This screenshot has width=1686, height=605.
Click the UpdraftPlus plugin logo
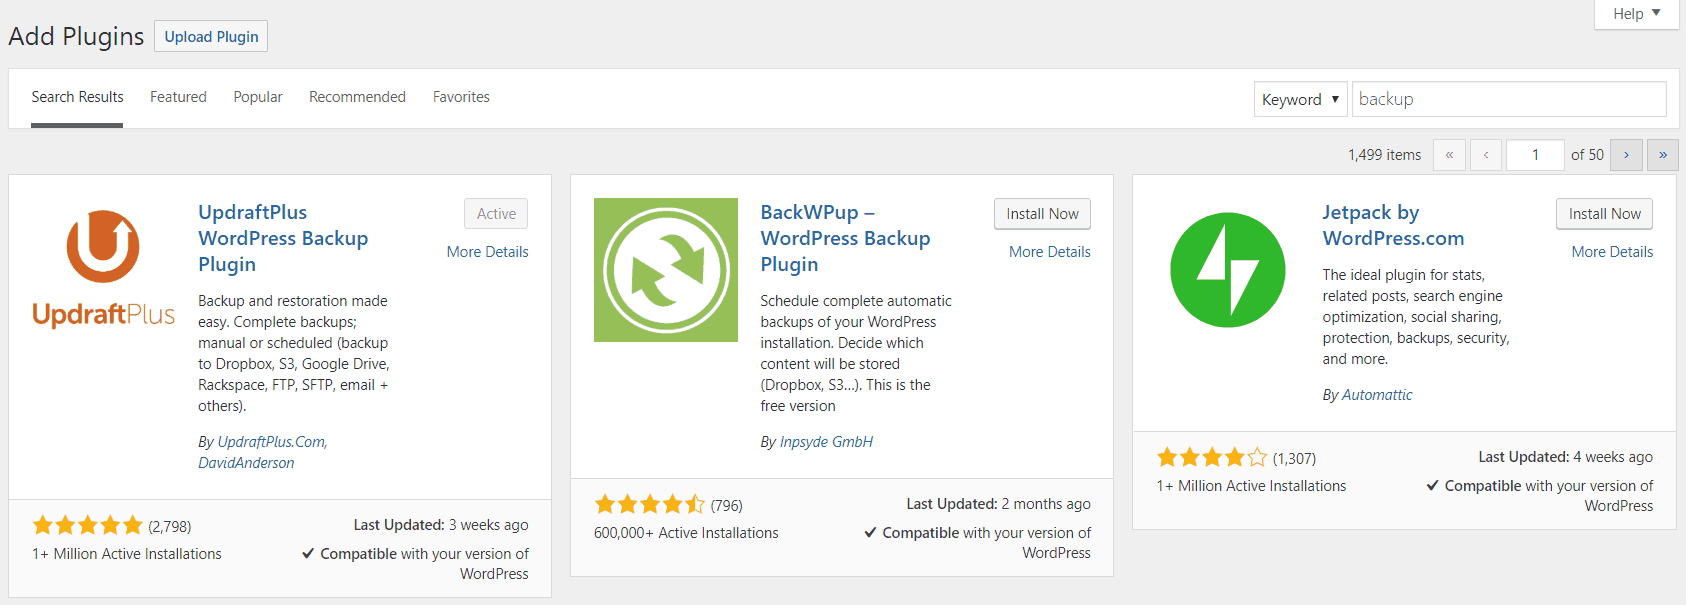pyautogui.click(x=103, y=269)
